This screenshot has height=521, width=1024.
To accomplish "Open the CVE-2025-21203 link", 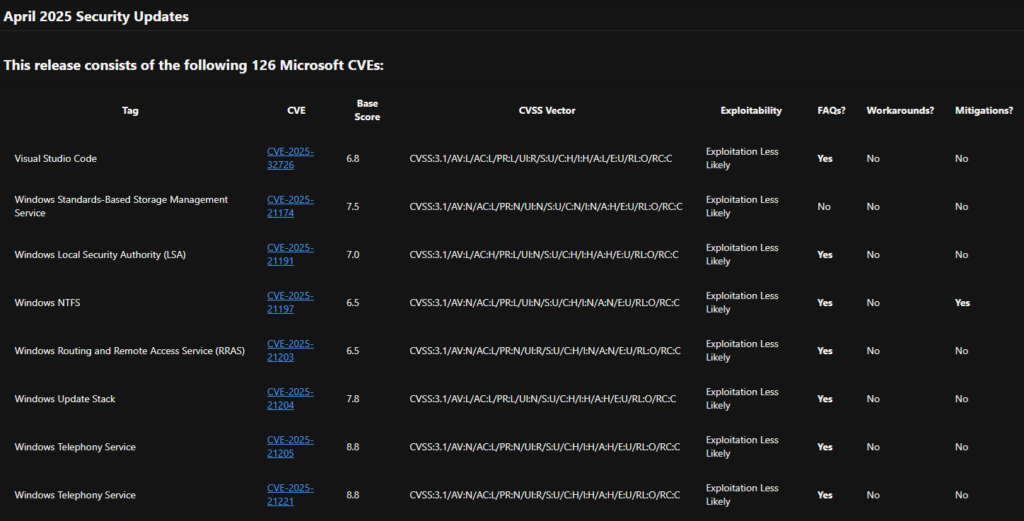I will 290,351.
